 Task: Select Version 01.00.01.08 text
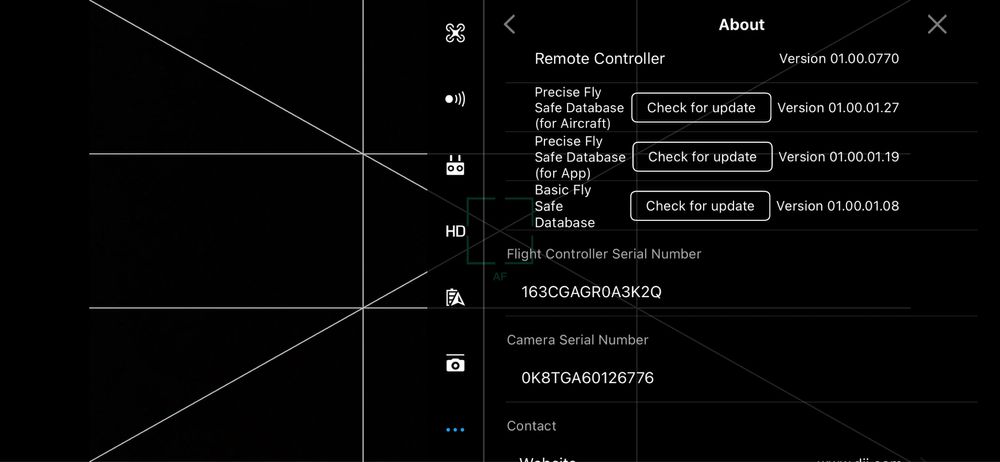coord(837,206)
